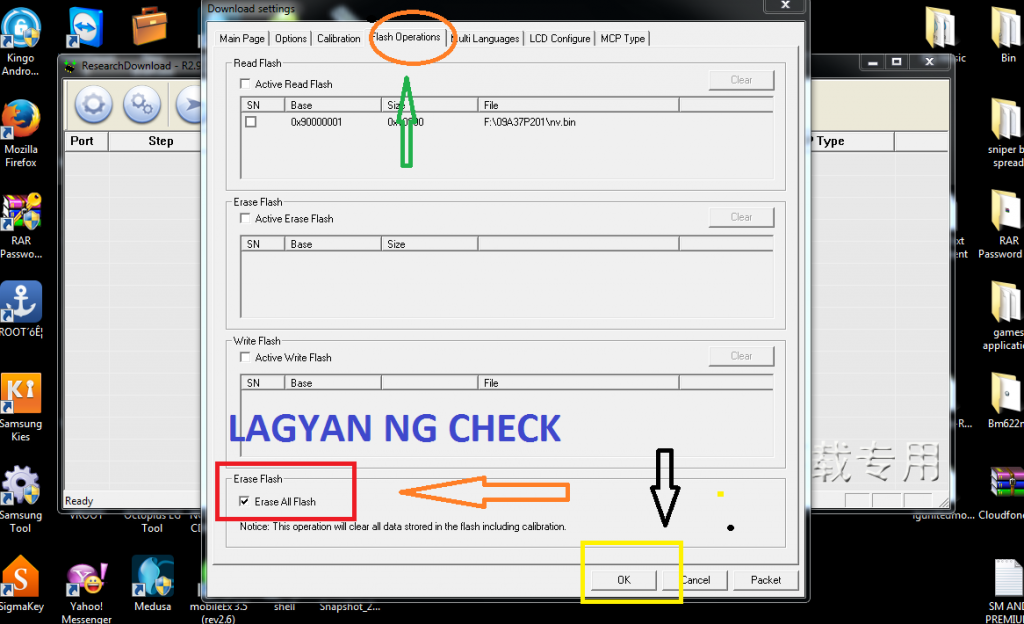Open the LCD Configure tab
1024x624 pixels.
(559, 39)
